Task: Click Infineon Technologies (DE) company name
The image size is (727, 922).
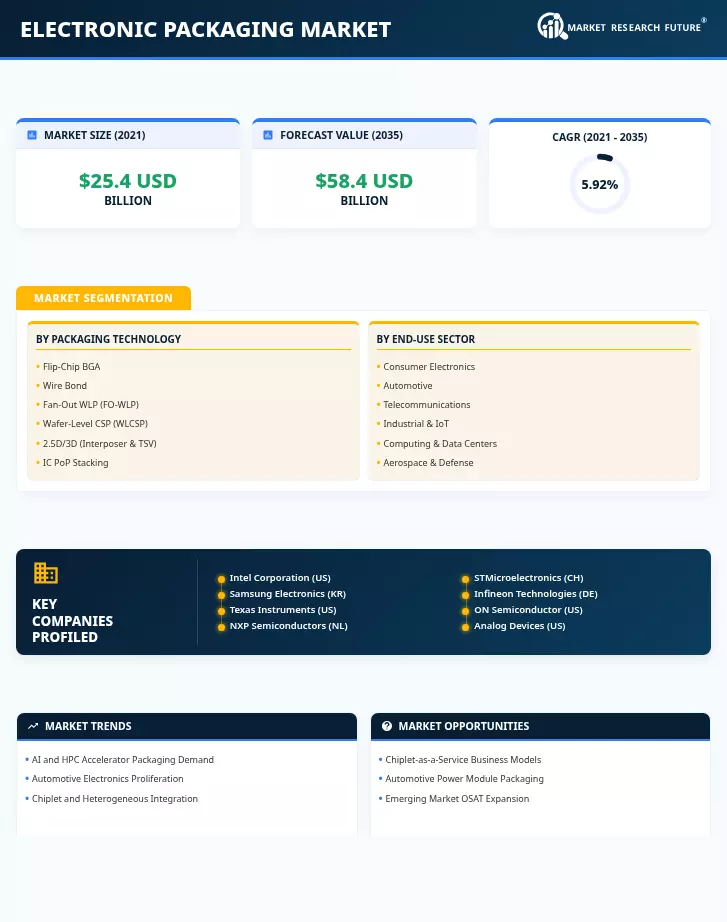Action: pyautogui.click(x=536, y=594)
